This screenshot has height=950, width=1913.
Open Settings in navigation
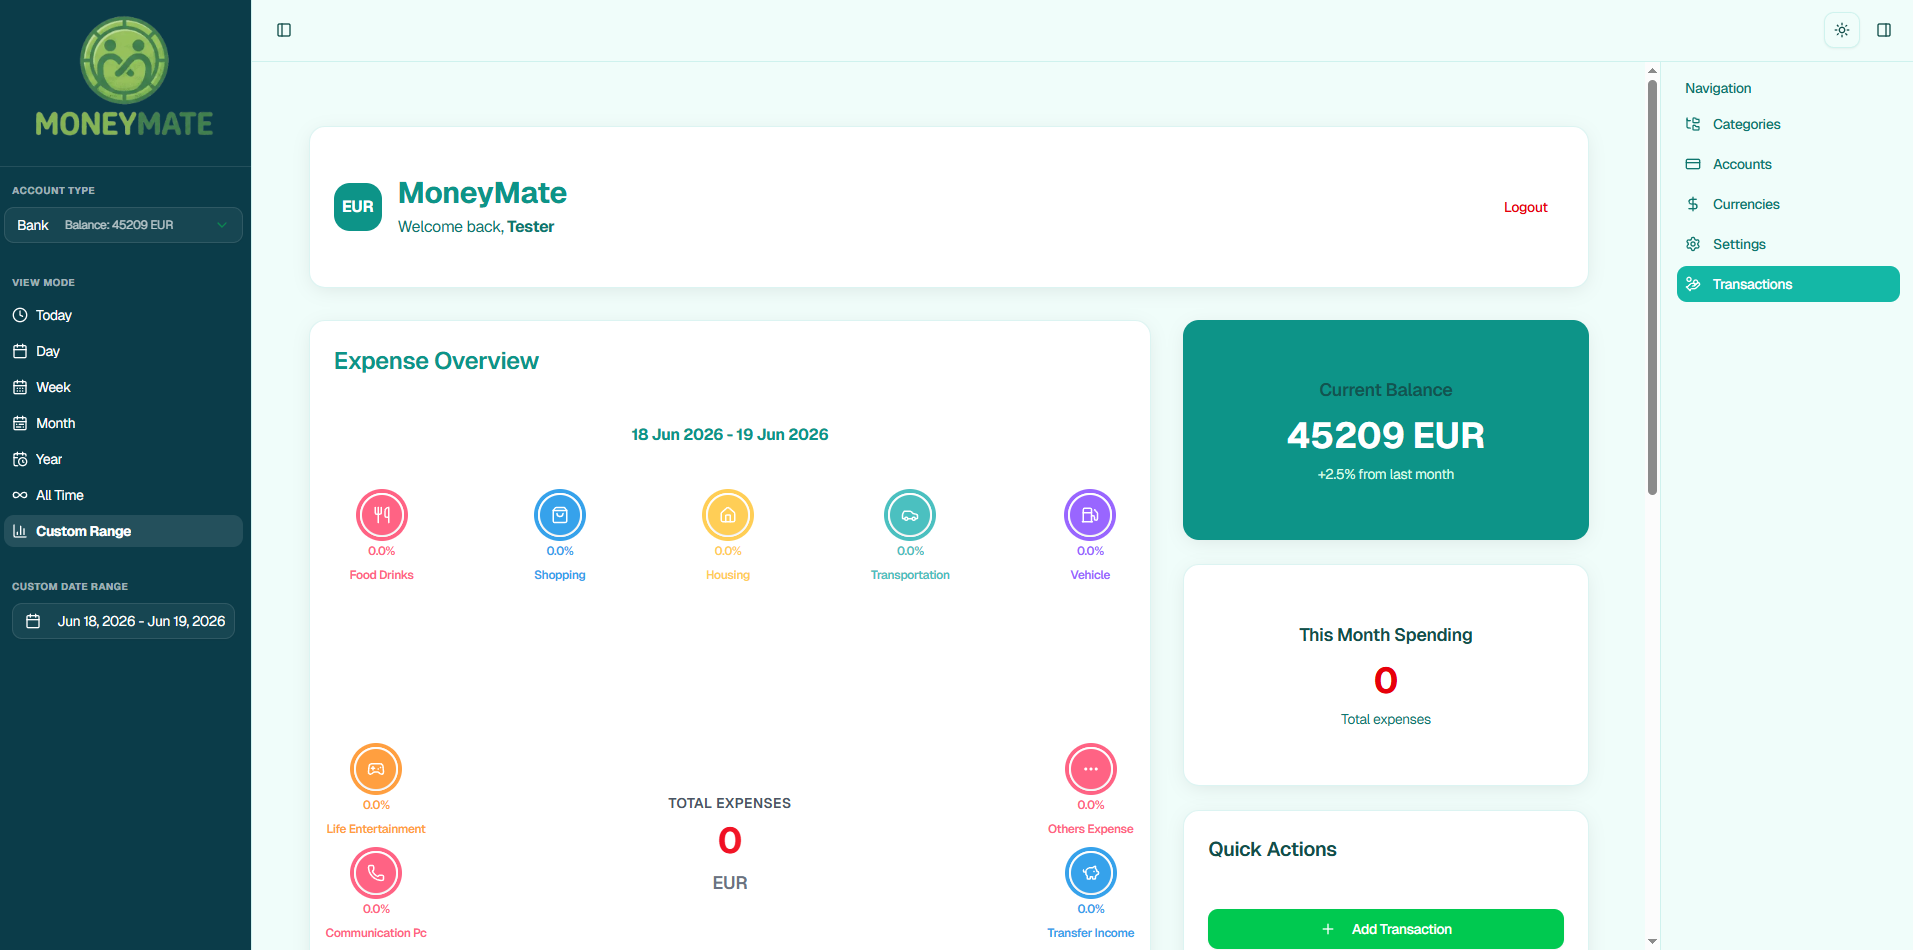[x=1788, y=244]
